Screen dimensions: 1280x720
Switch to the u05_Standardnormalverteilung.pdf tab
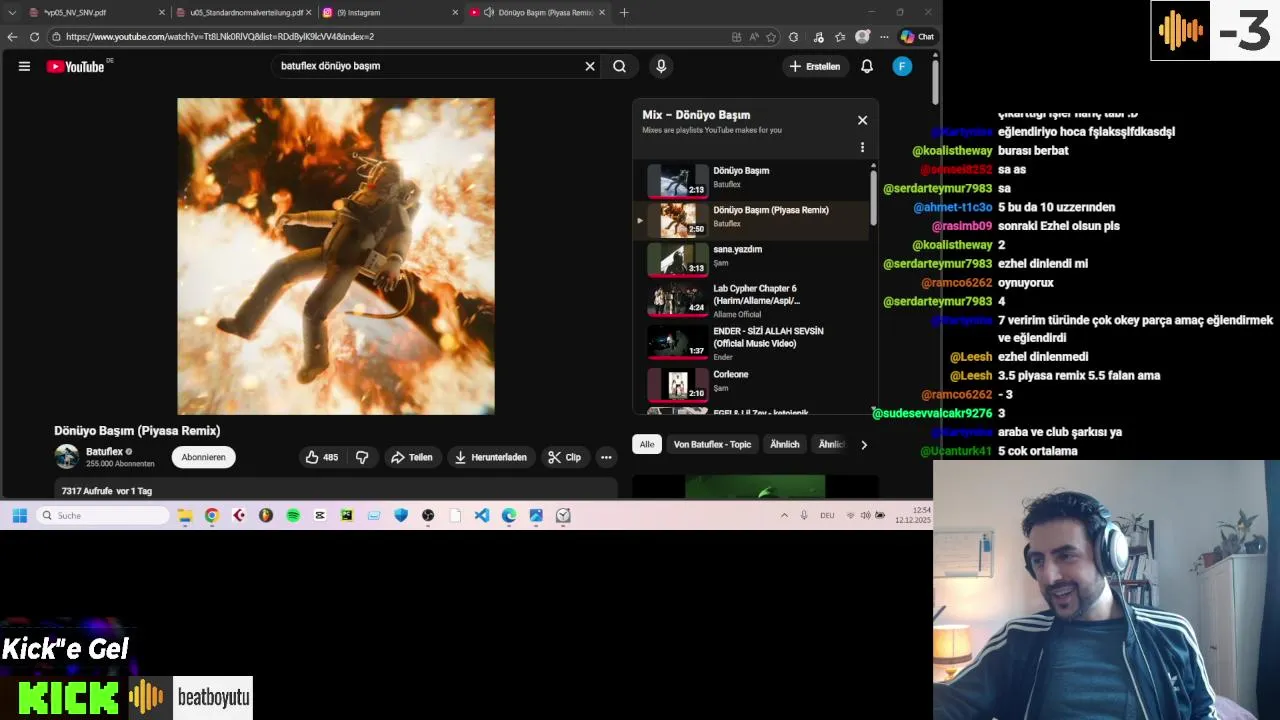point(243,12)
